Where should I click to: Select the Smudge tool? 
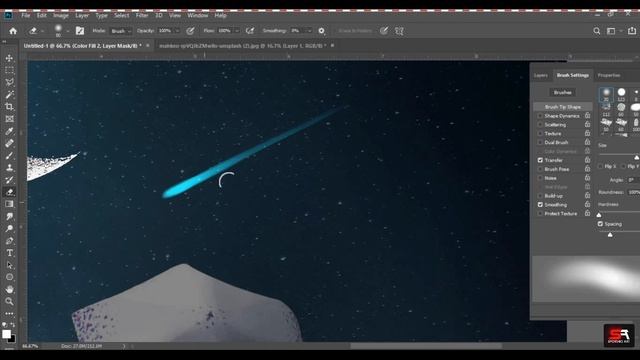(x=9, y=216)
